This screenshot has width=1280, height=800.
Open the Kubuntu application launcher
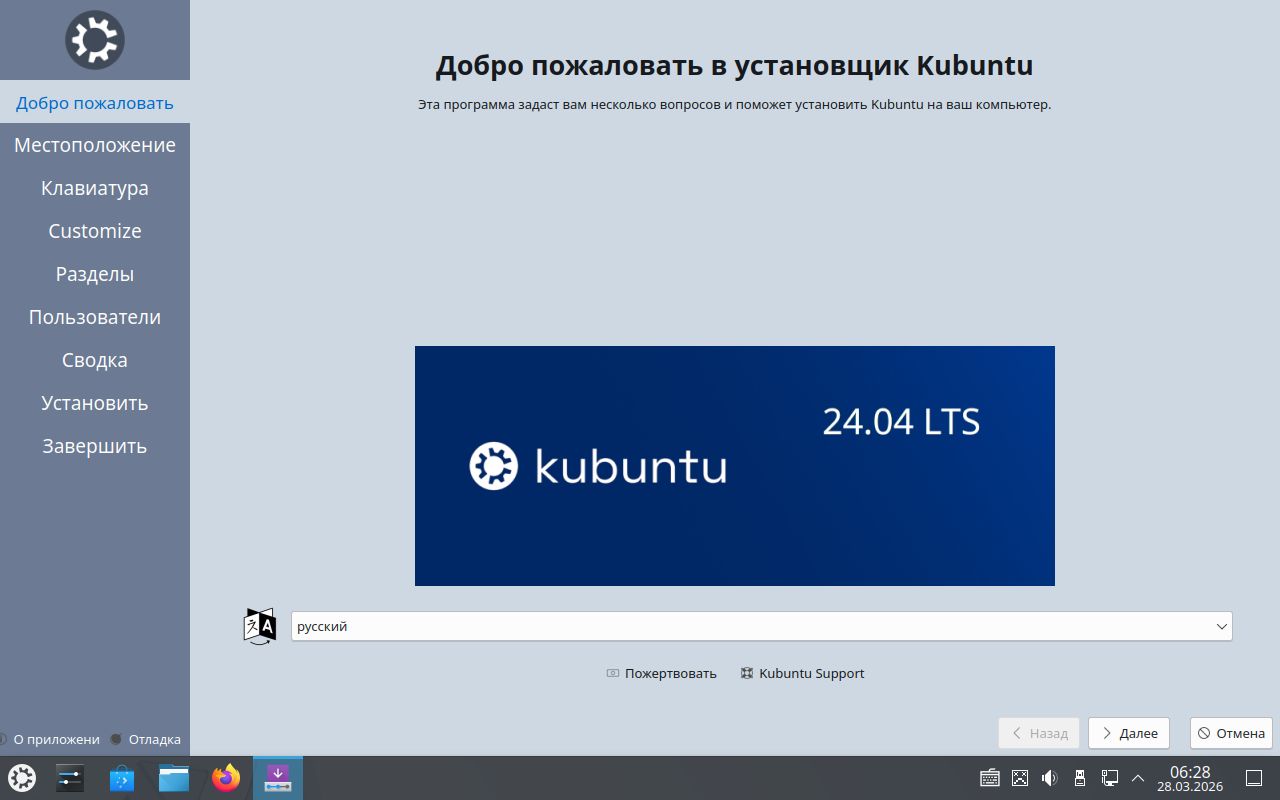pos(22,778)
